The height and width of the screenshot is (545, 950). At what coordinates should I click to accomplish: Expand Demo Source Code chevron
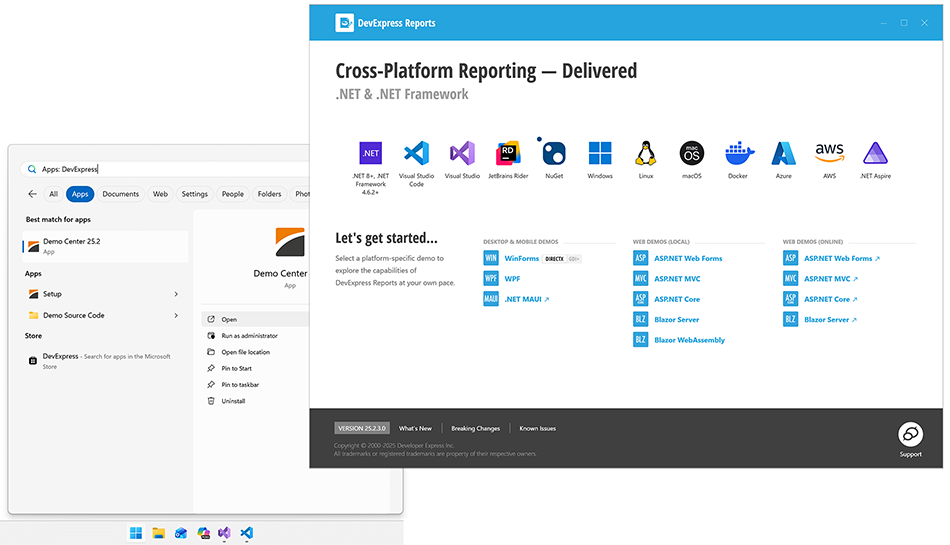click(x=176, y=315)
